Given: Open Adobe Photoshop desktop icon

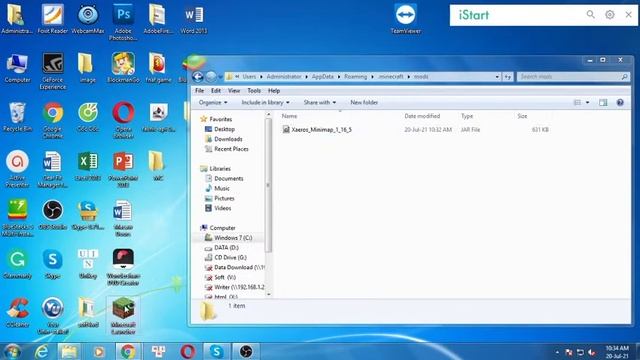Looking at the screenshot, I should [x=123, y=22].
